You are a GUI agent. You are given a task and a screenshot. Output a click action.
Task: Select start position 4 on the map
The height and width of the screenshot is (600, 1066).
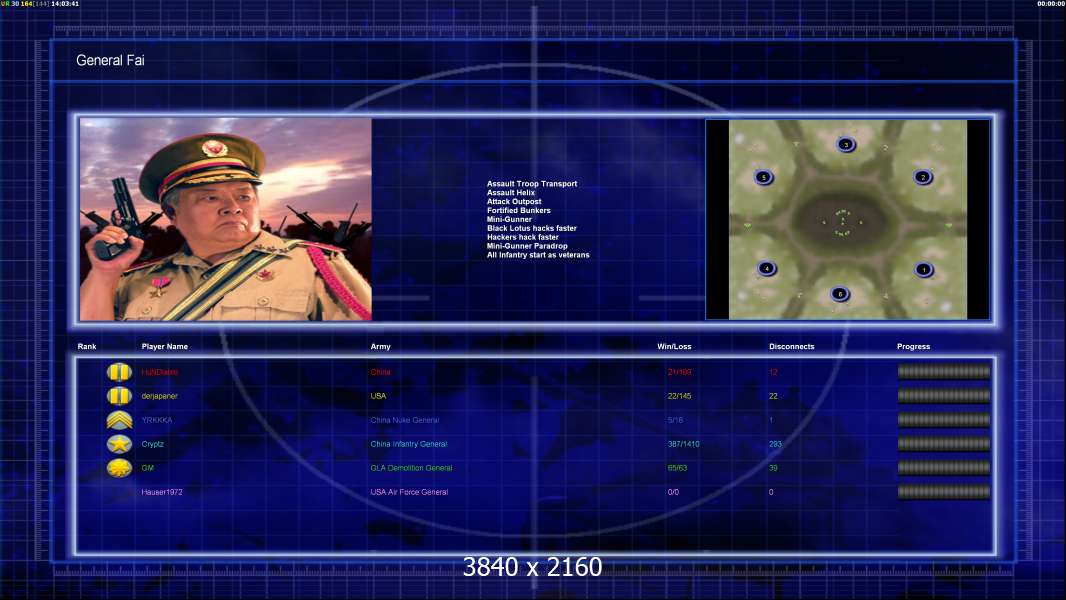[x=767, y=268]
